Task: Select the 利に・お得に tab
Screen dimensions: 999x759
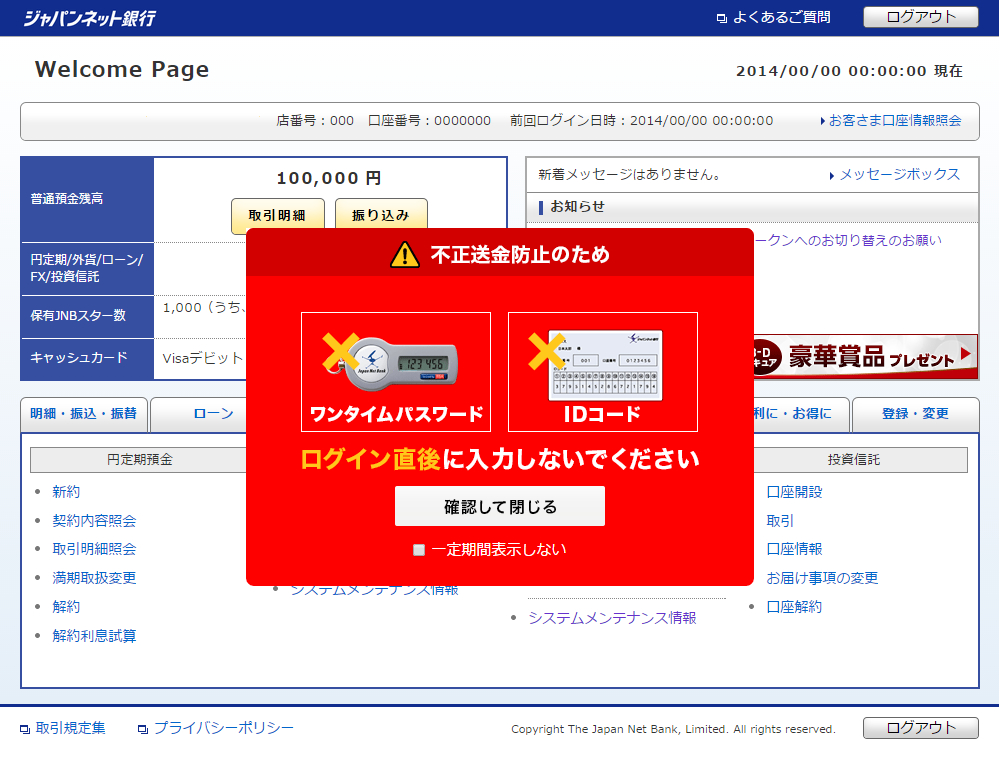Action: [x=801, y=414]
